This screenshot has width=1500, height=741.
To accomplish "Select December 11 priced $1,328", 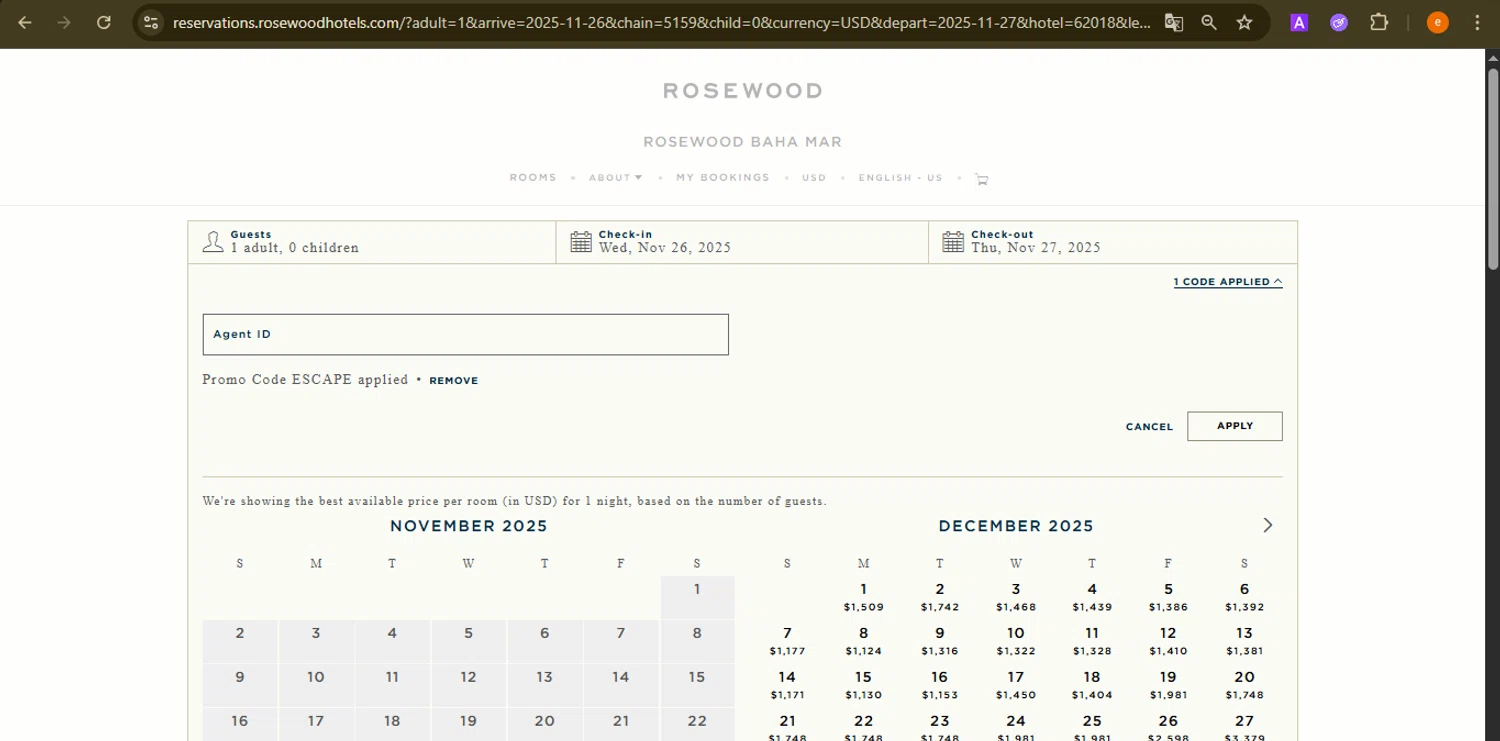I will coord(1092,641).
